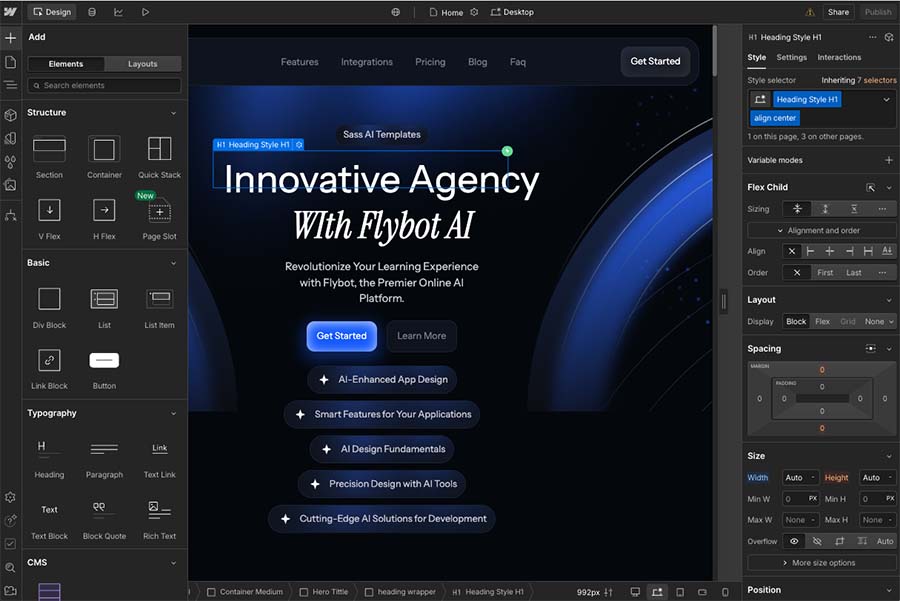Open the Insights chart icon in top bar
This screenshot has width=900, height=601.
coord(118,12)
